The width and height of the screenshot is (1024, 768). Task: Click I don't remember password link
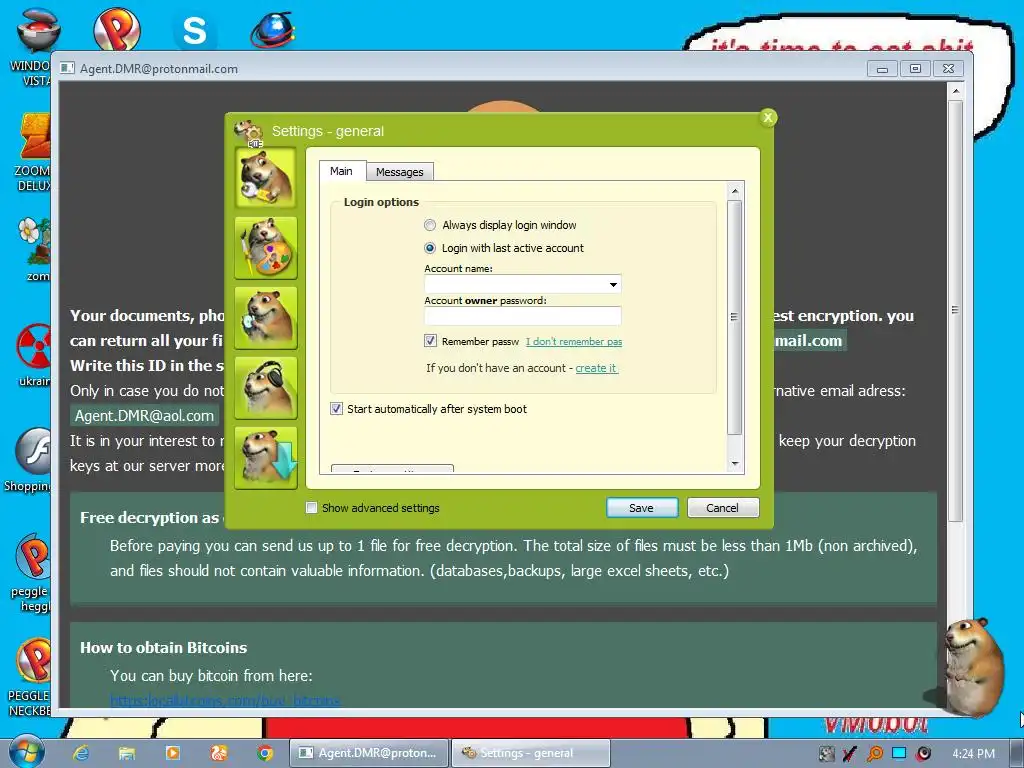click(x=574, y=342)
